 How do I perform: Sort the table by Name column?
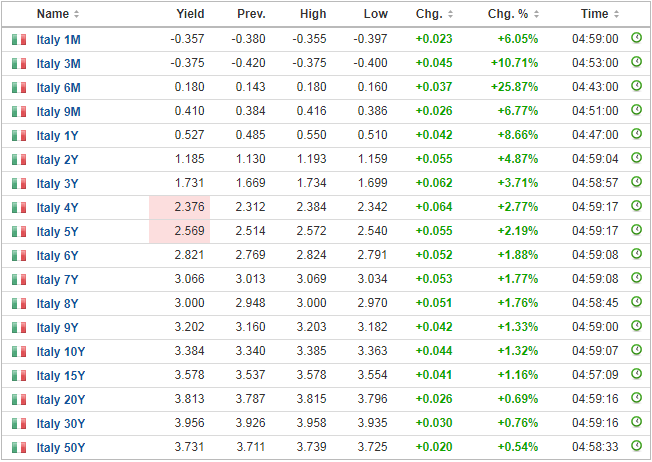[x=58, y=14]
